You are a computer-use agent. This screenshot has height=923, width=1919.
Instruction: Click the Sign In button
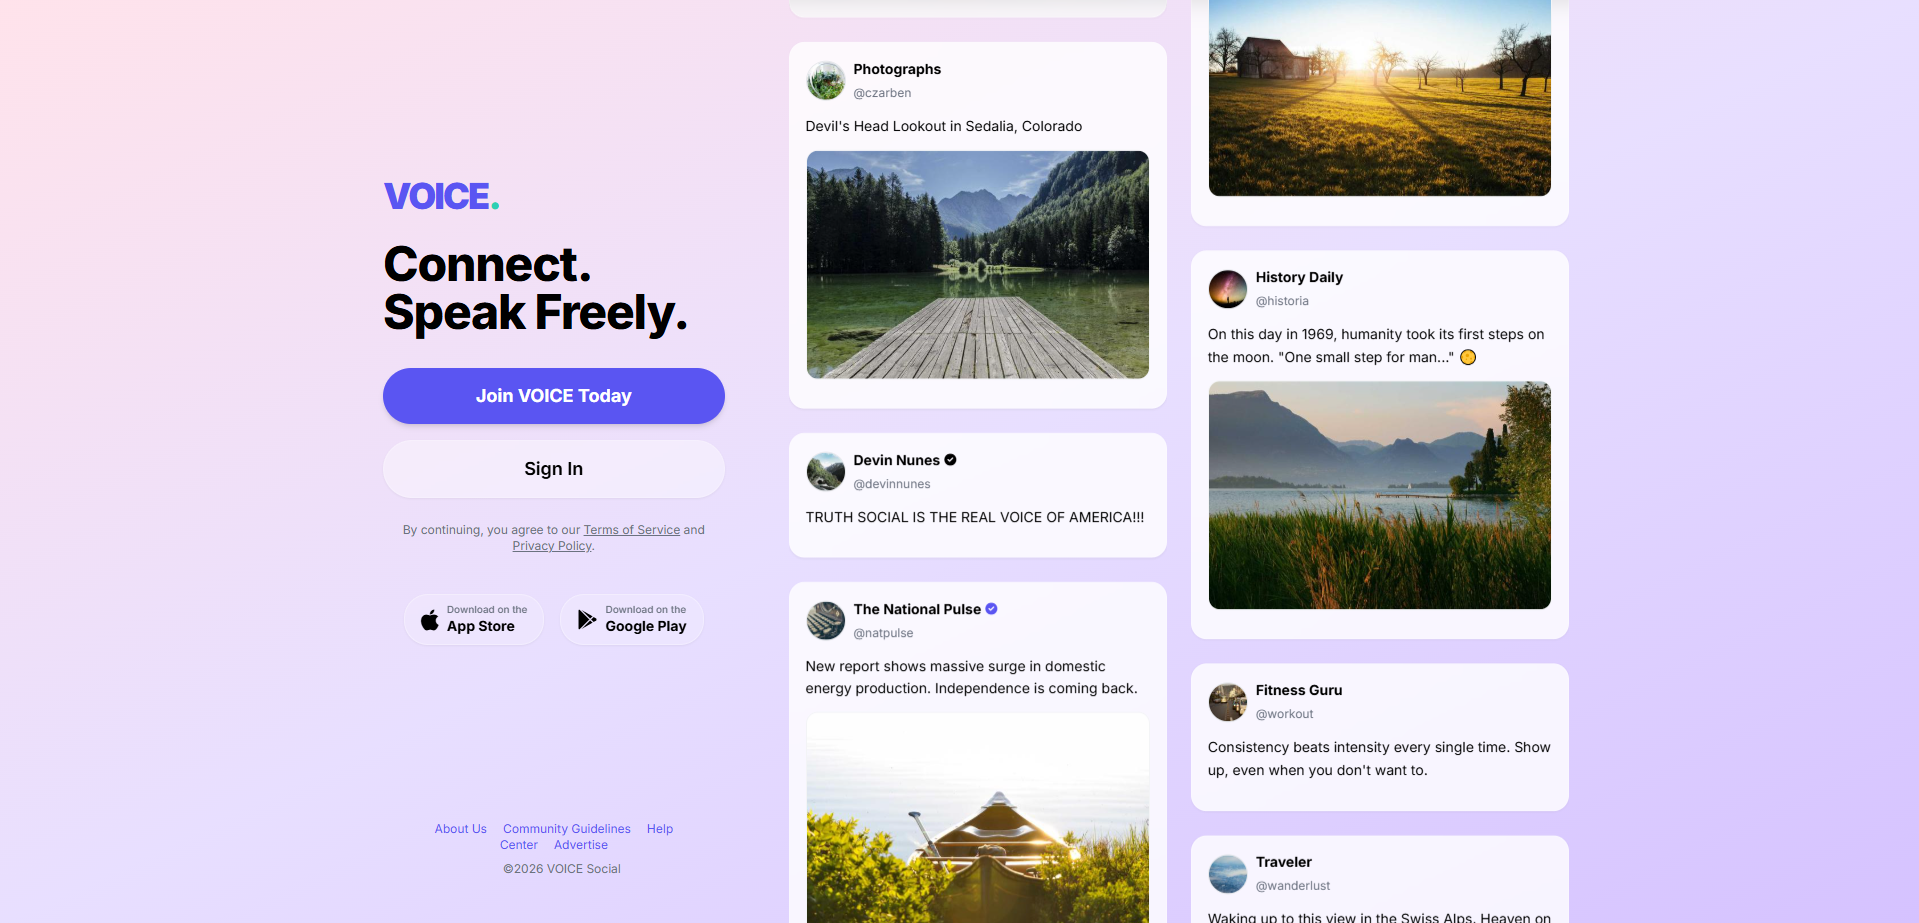coord(554,469)
